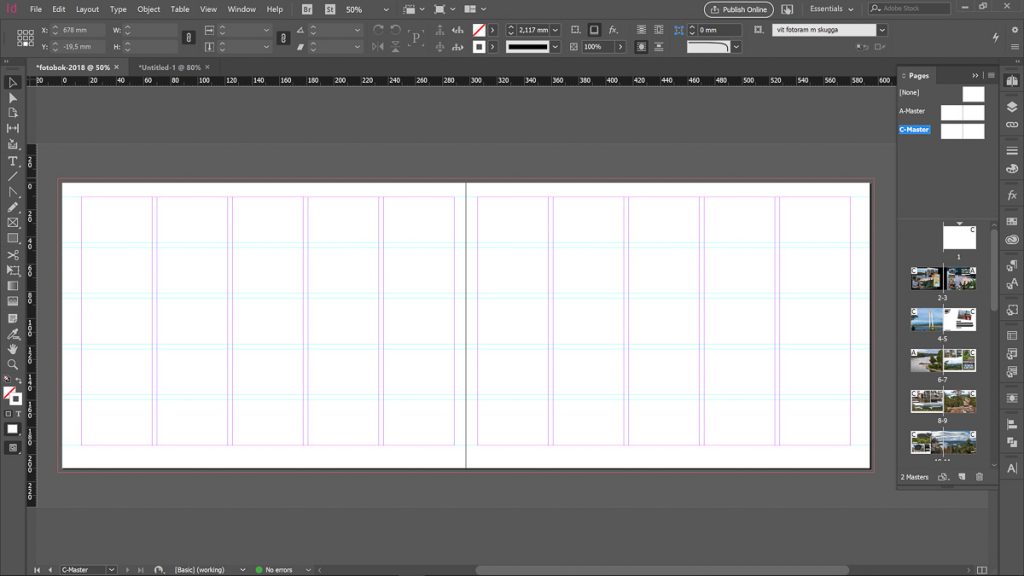Open the C-Master page selector dropdown in the status bar
The width and height of the screenshot is (1024, 576).
click(111, 569)
